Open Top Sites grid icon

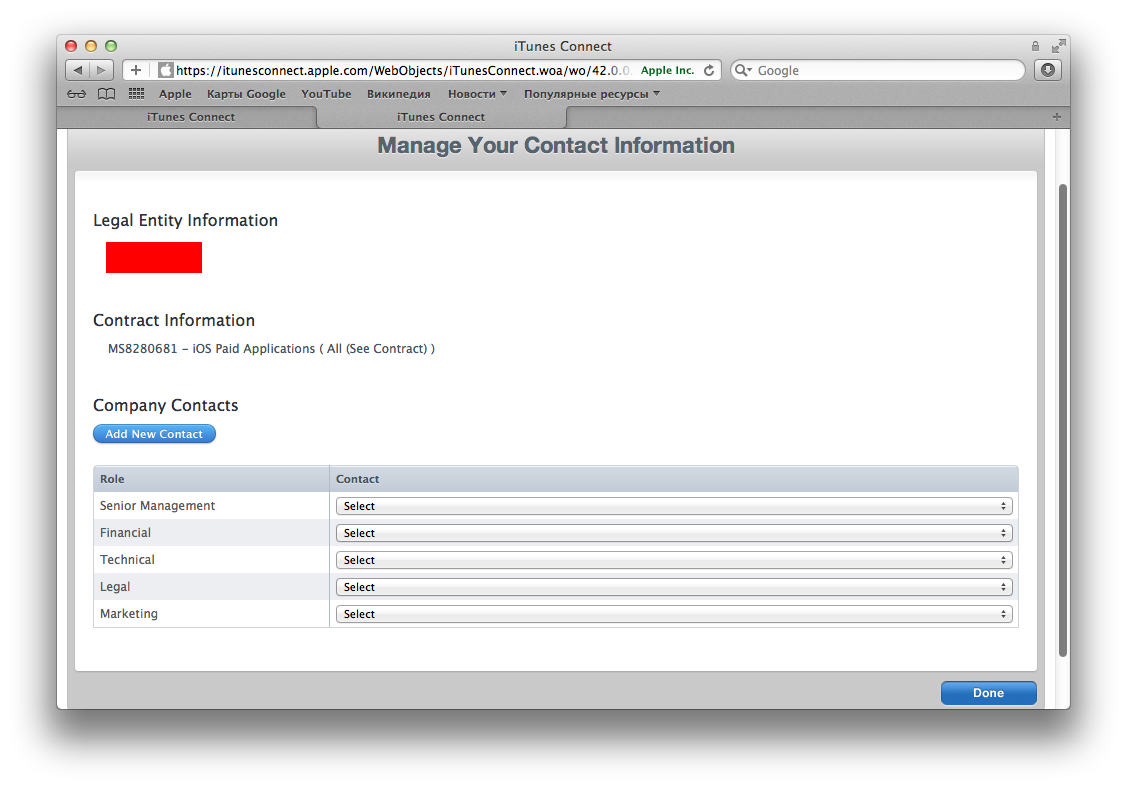pyautogui.click(x=136, y=93)
